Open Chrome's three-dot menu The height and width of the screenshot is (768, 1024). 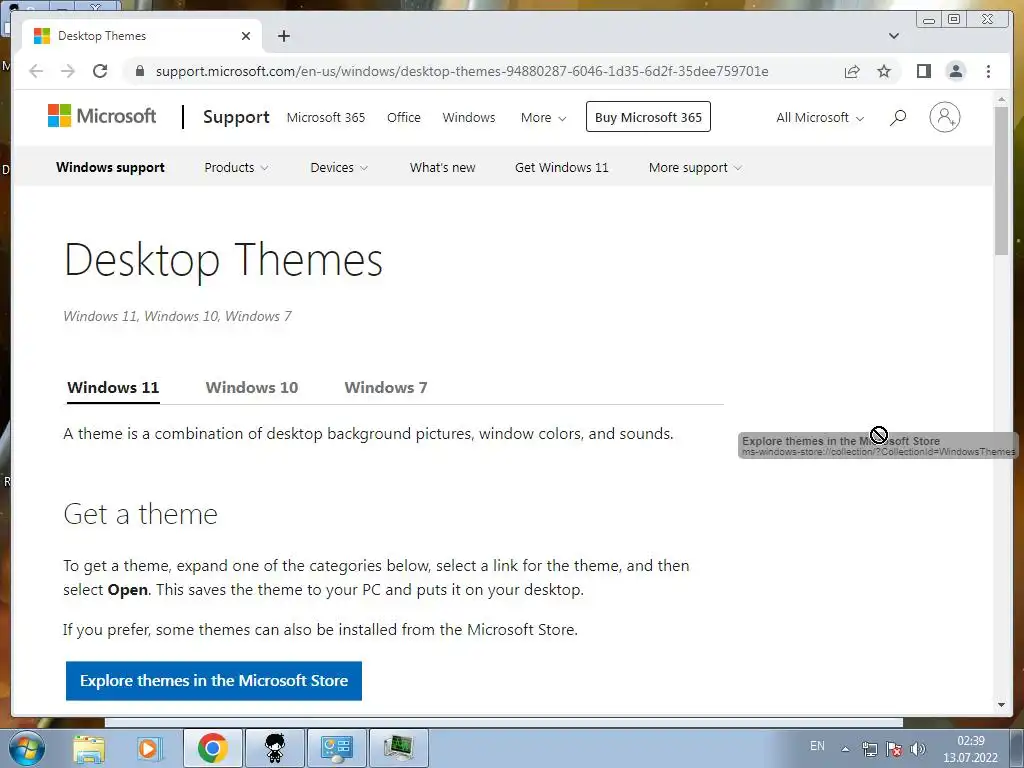coord(988,71)
